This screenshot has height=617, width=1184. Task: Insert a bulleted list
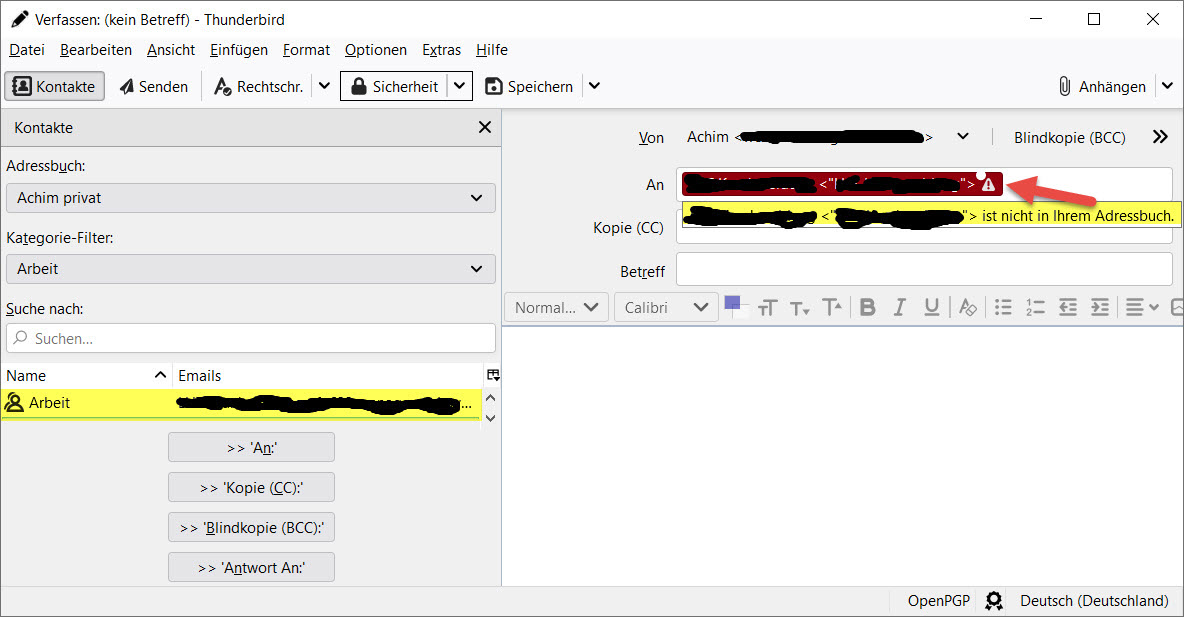coord(1003,307)
